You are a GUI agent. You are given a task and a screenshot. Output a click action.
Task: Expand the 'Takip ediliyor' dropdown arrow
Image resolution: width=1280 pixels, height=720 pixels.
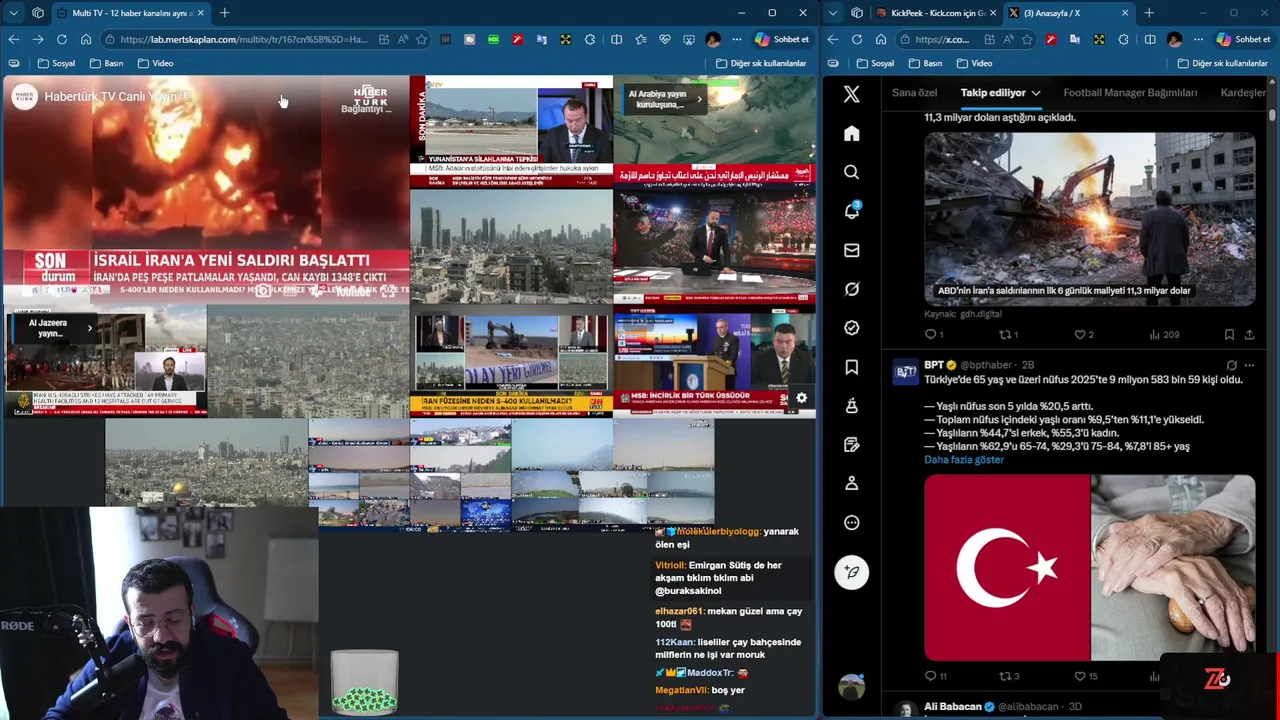(1035, 93)
